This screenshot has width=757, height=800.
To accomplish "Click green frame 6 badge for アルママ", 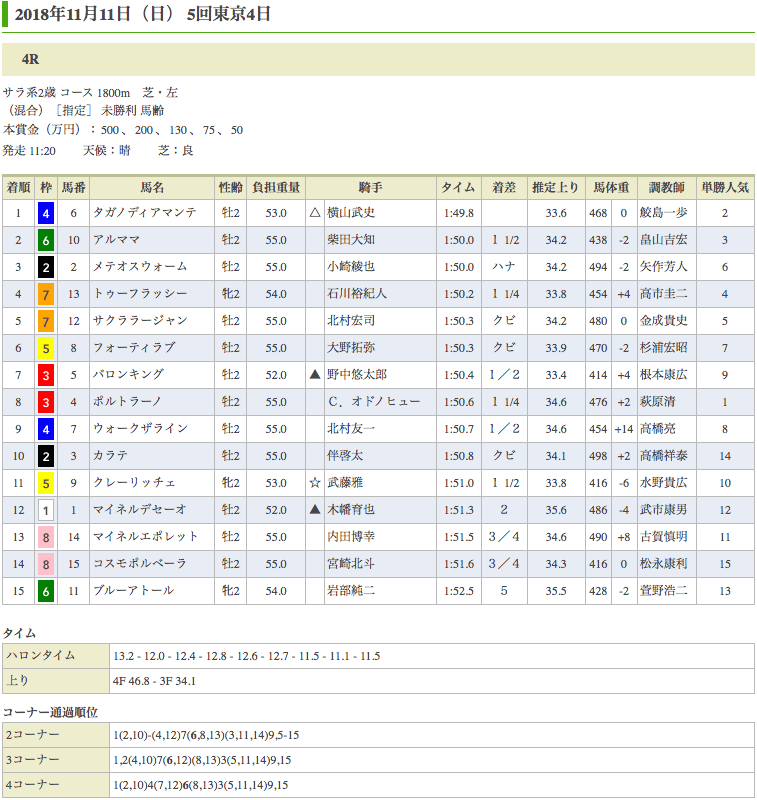I will pyautogui.click(x=45, y=240).
